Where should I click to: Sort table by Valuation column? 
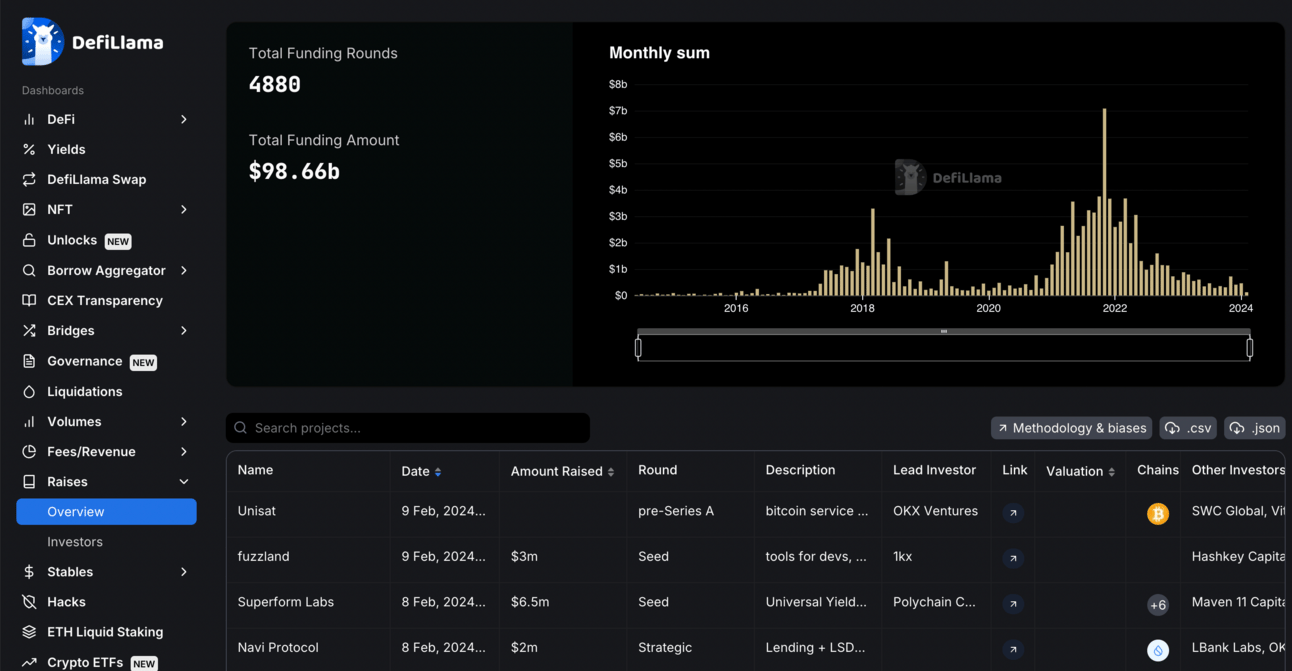point(1111,472)
